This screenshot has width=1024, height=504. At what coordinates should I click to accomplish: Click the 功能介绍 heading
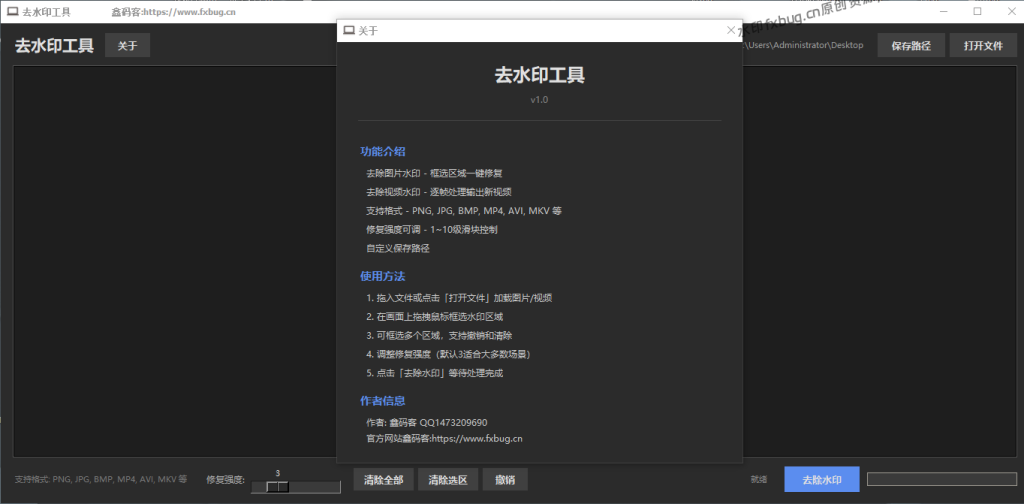click(x=383, y=151)
